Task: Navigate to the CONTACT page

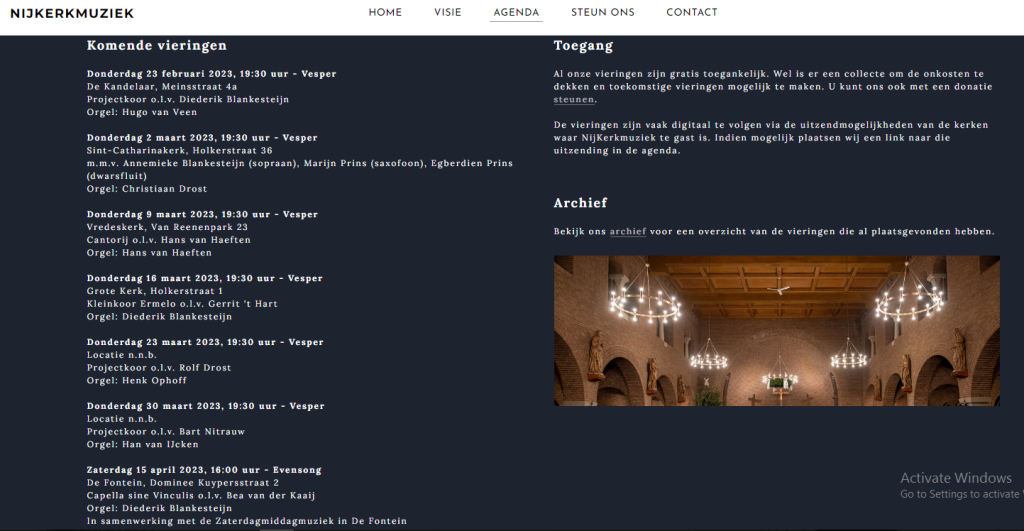Action: [691, 13]
